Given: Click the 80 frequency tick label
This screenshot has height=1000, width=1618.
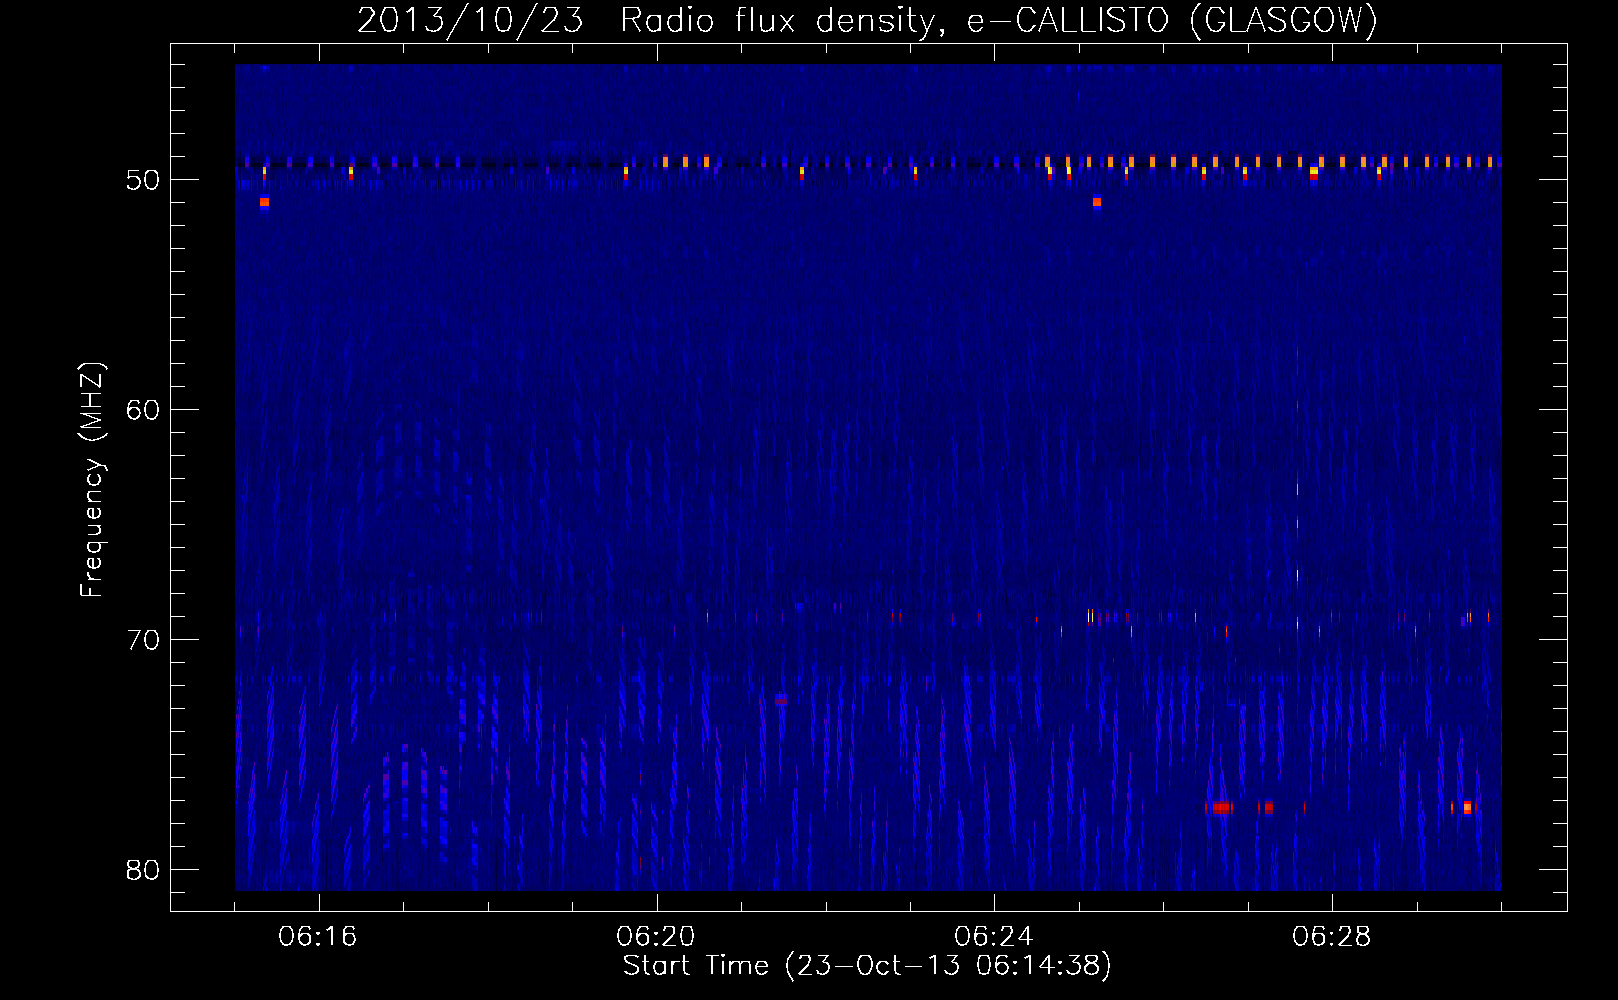Looking at the screenshot, I should (143, 870).
